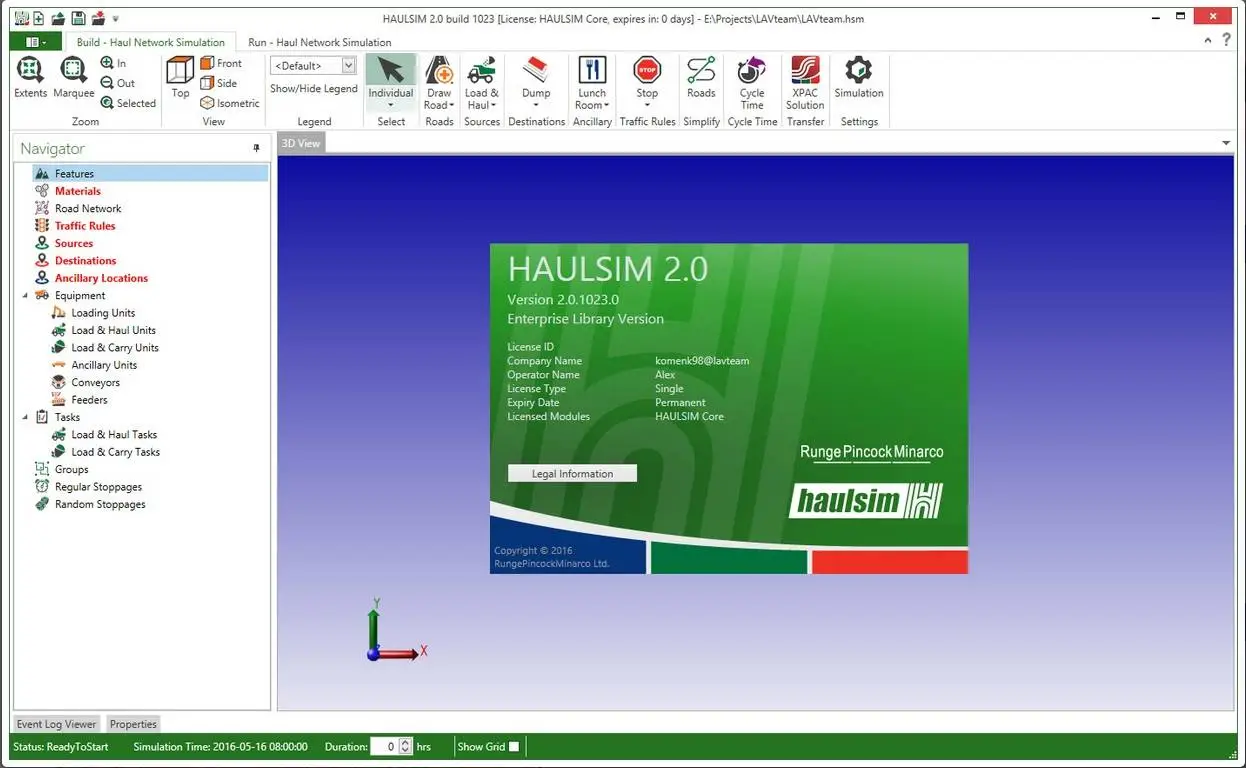Select Conveyors in the Navigator
Image resolution: width=1246 pixels, height=768 pixels.
pyautogui.click(x=95, y=383)
